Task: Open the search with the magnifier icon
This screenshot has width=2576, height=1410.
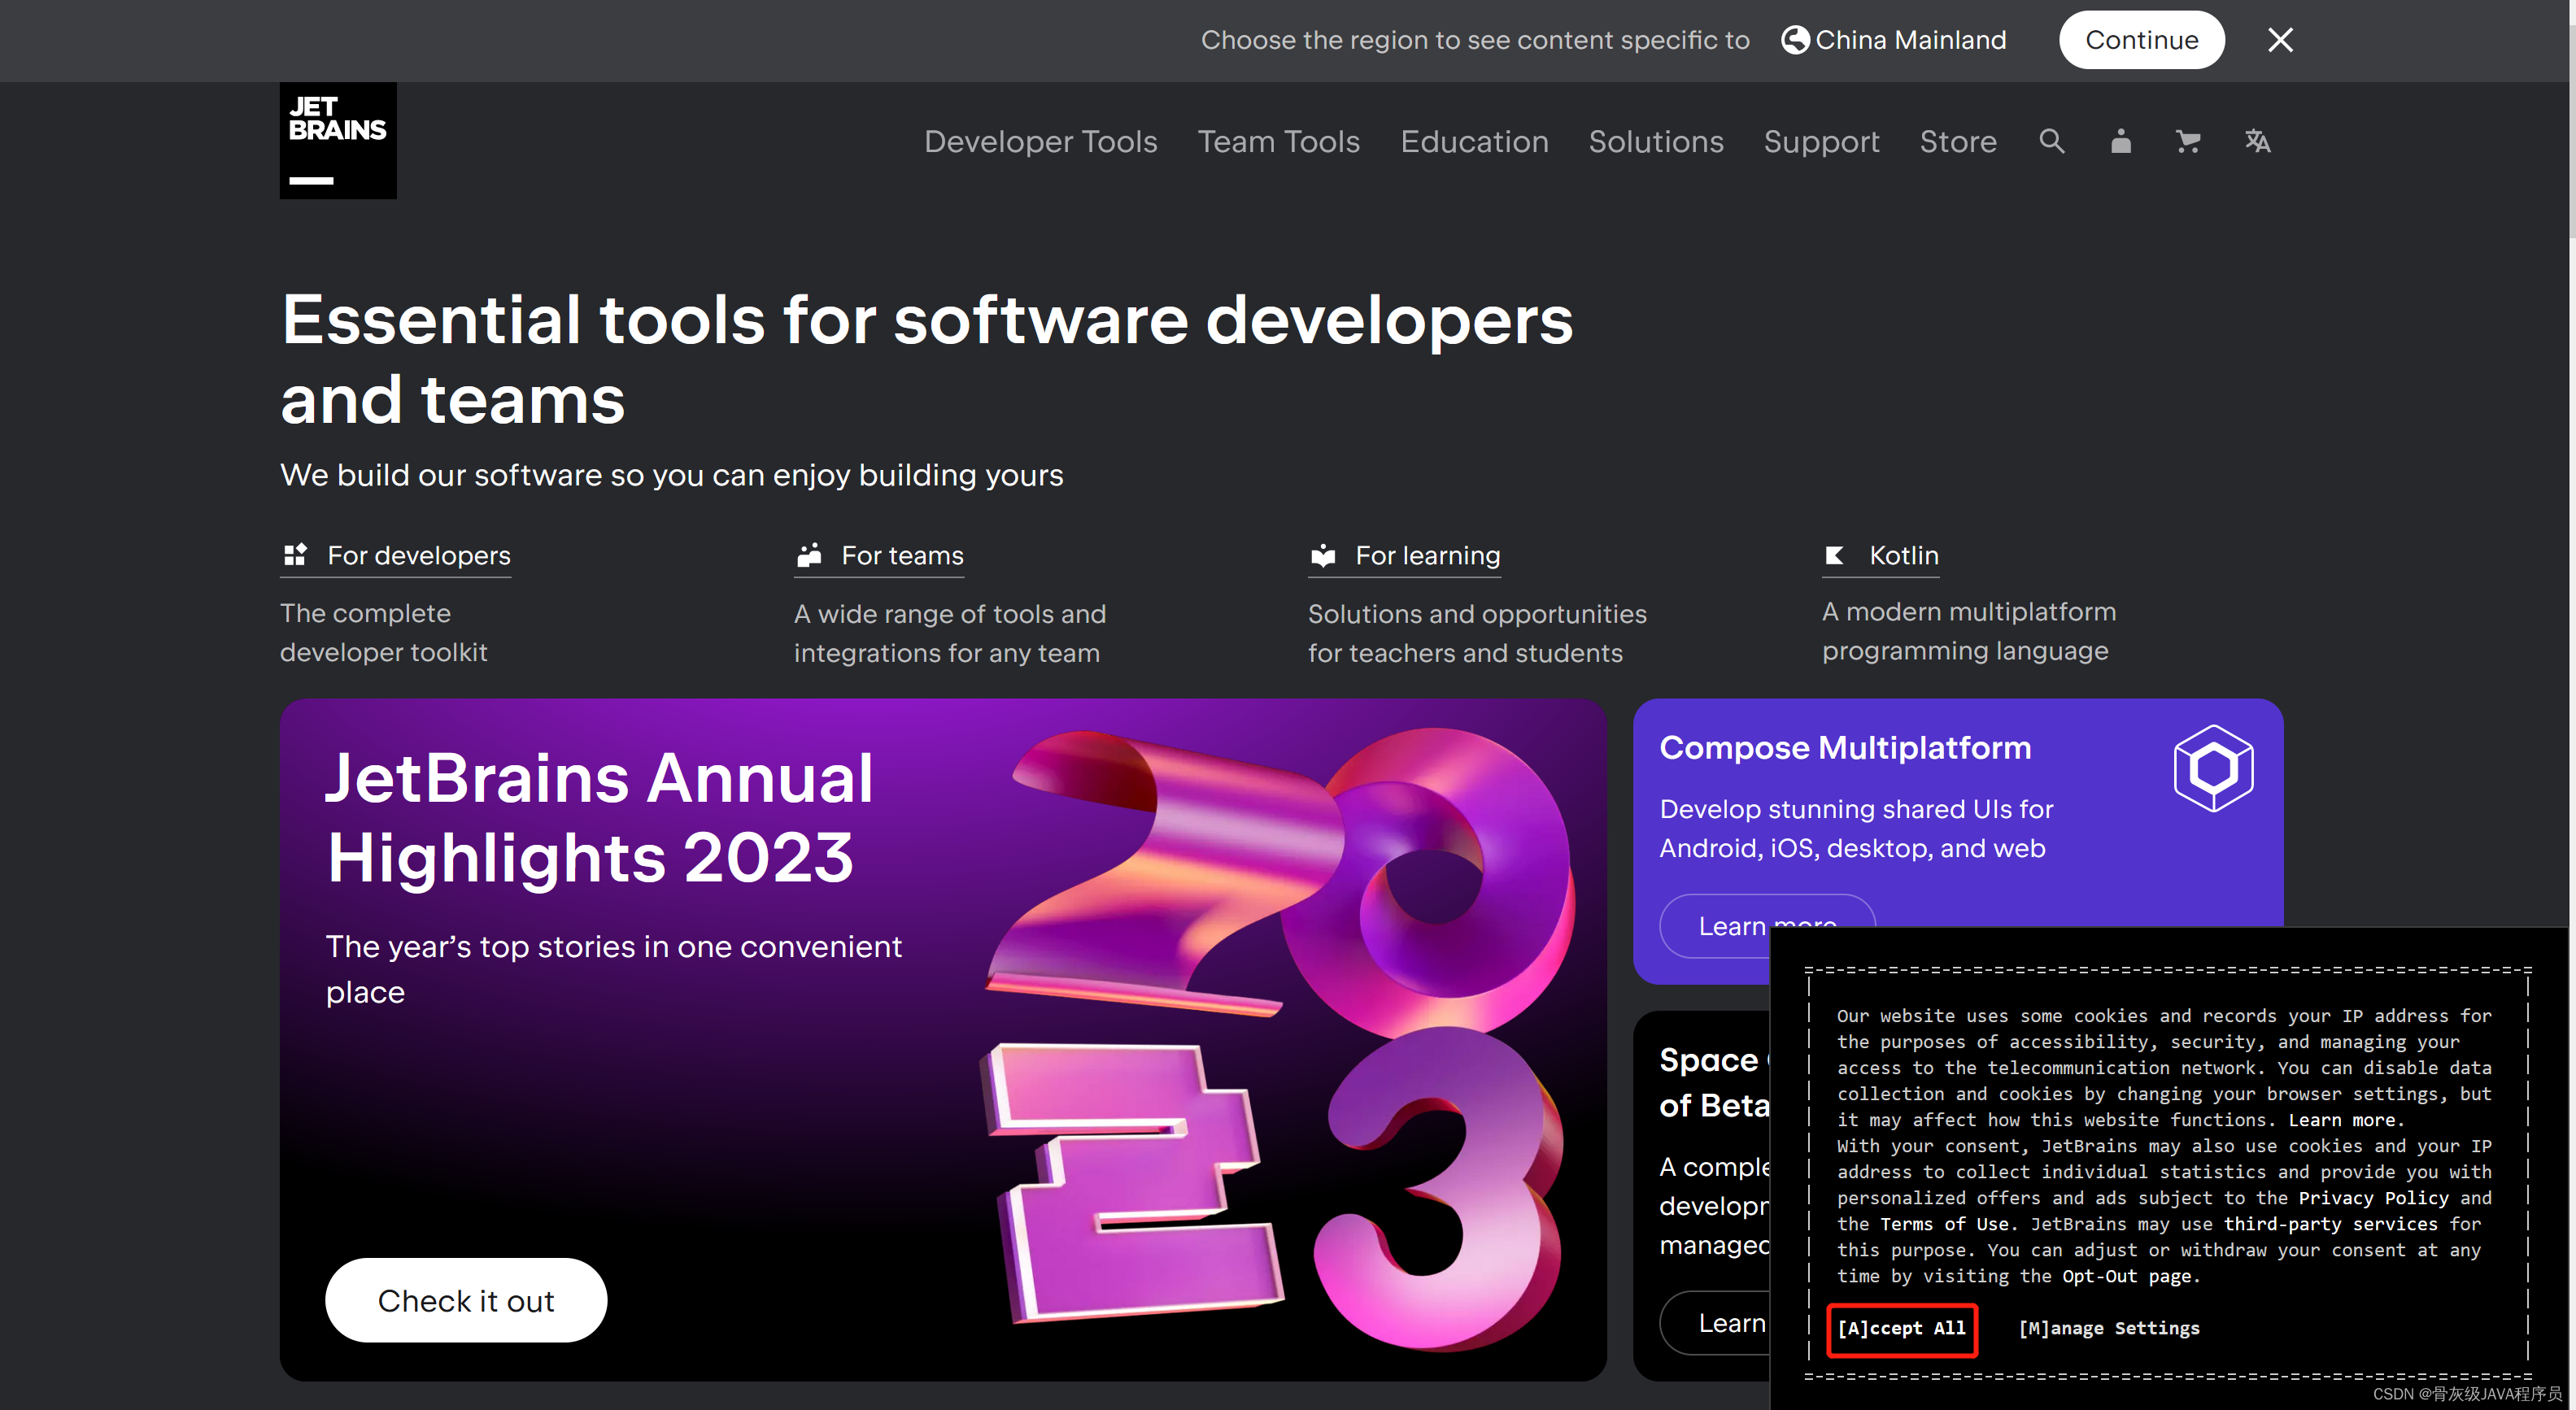Action: click(x=2052, y=141)
